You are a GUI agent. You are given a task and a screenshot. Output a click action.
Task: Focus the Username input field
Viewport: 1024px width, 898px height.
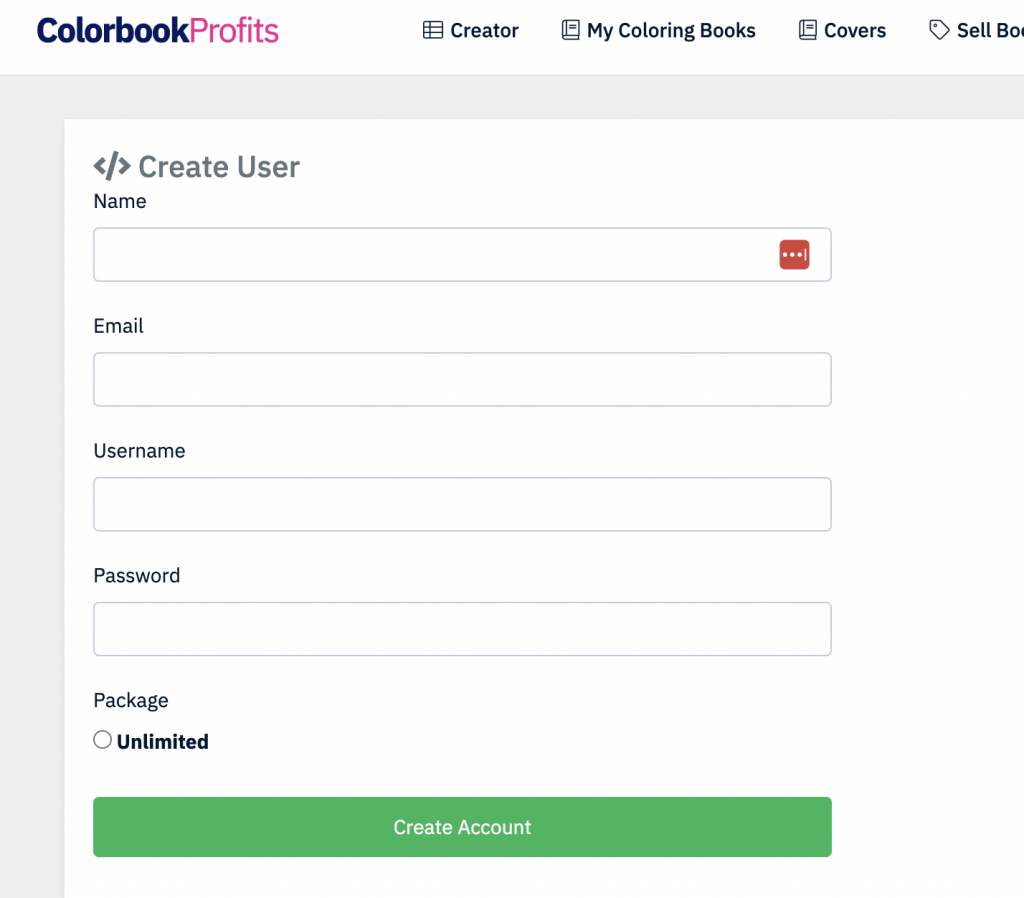[x=462, y=504]
